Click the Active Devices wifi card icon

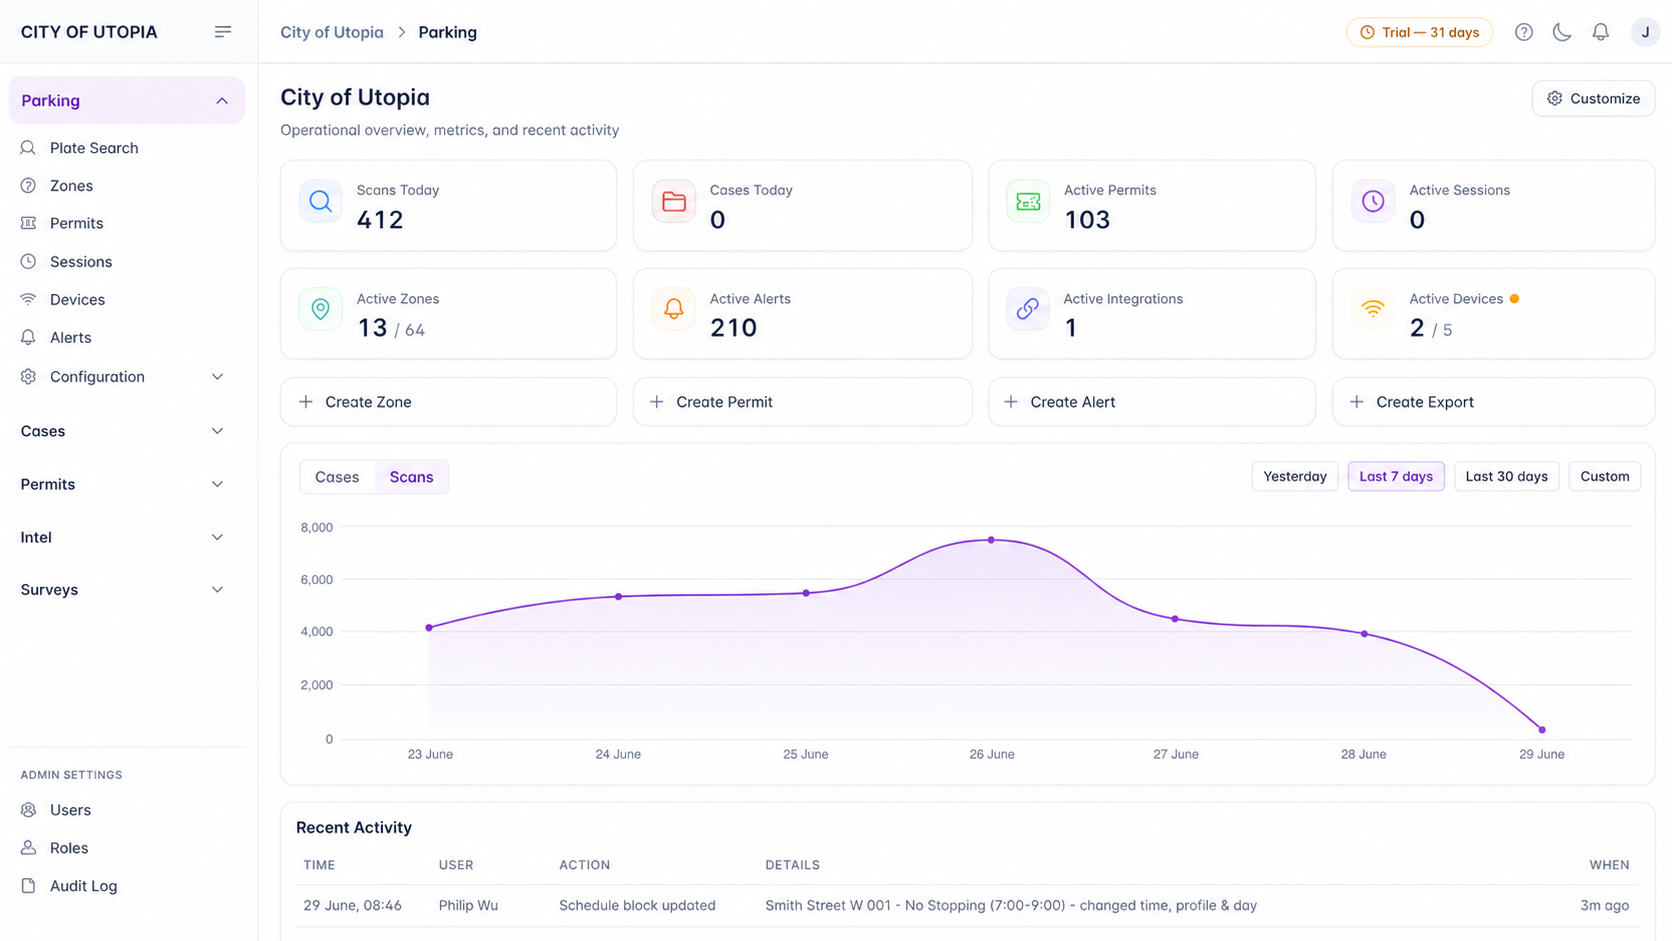point(1373,309)
